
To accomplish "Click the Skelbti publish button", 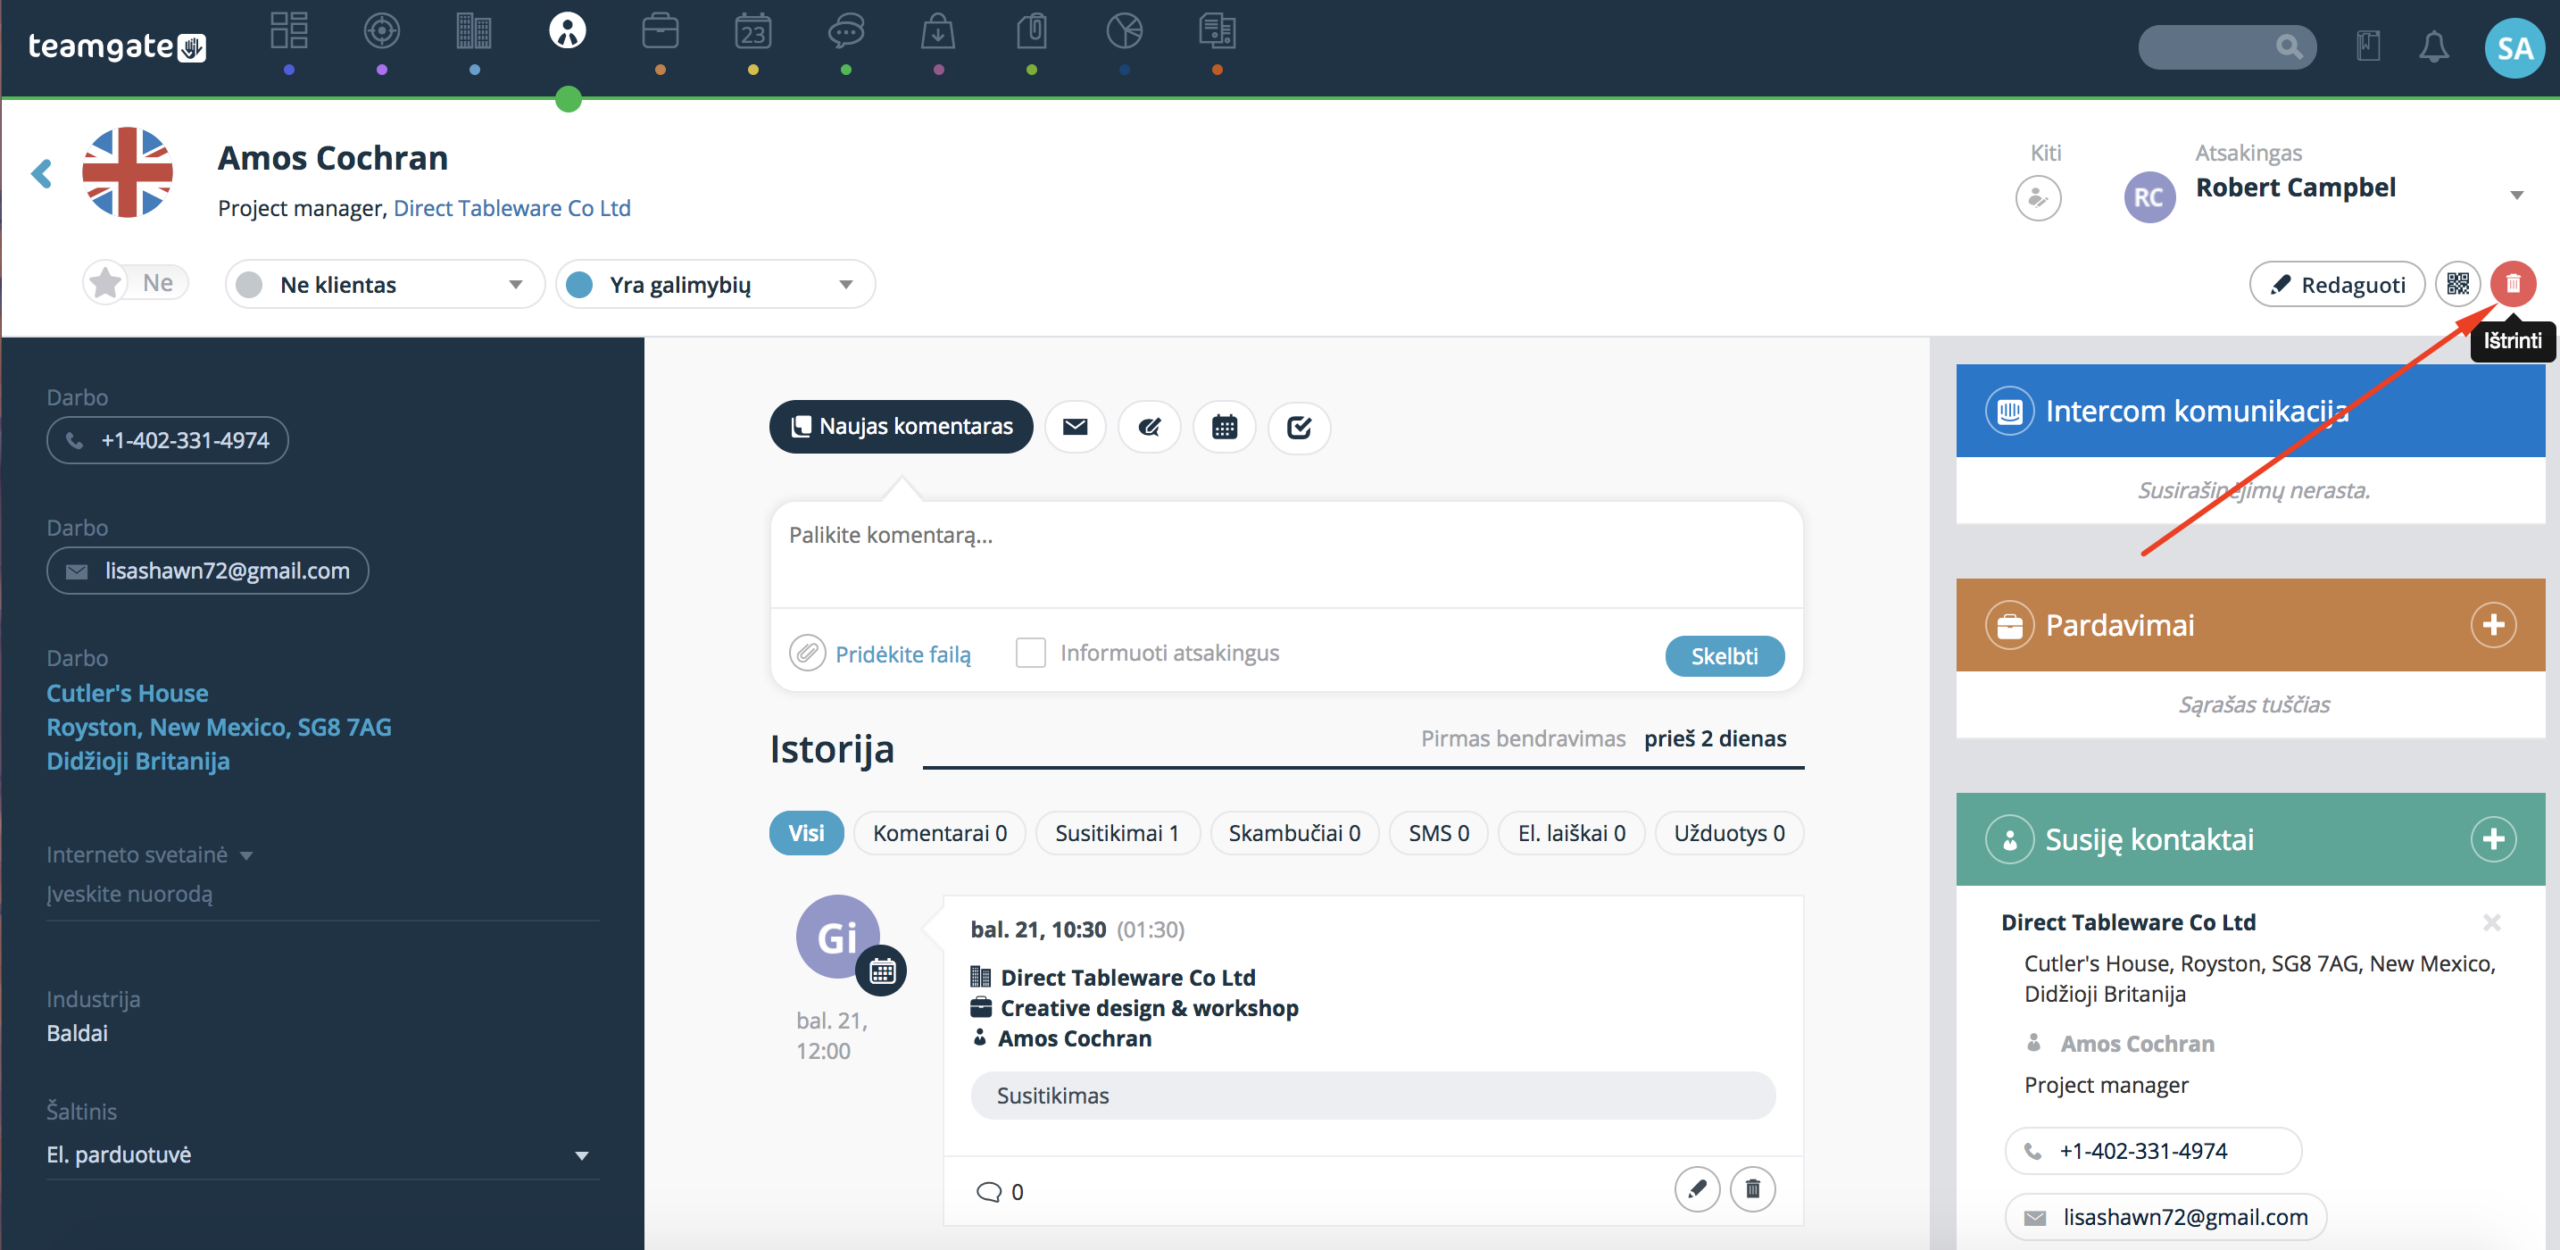I will click(1724, 656).
